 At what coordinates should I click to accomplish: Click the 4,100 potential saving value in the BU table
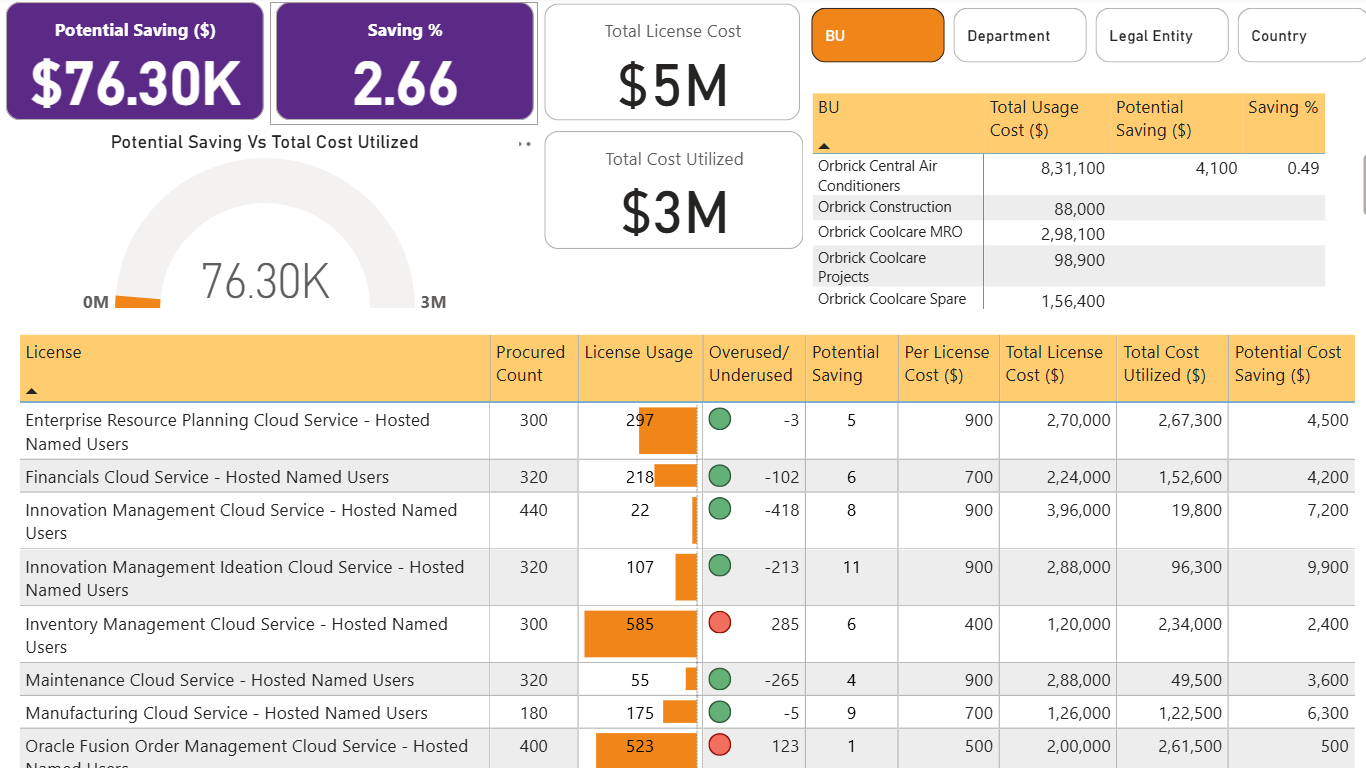[1216, 168]
